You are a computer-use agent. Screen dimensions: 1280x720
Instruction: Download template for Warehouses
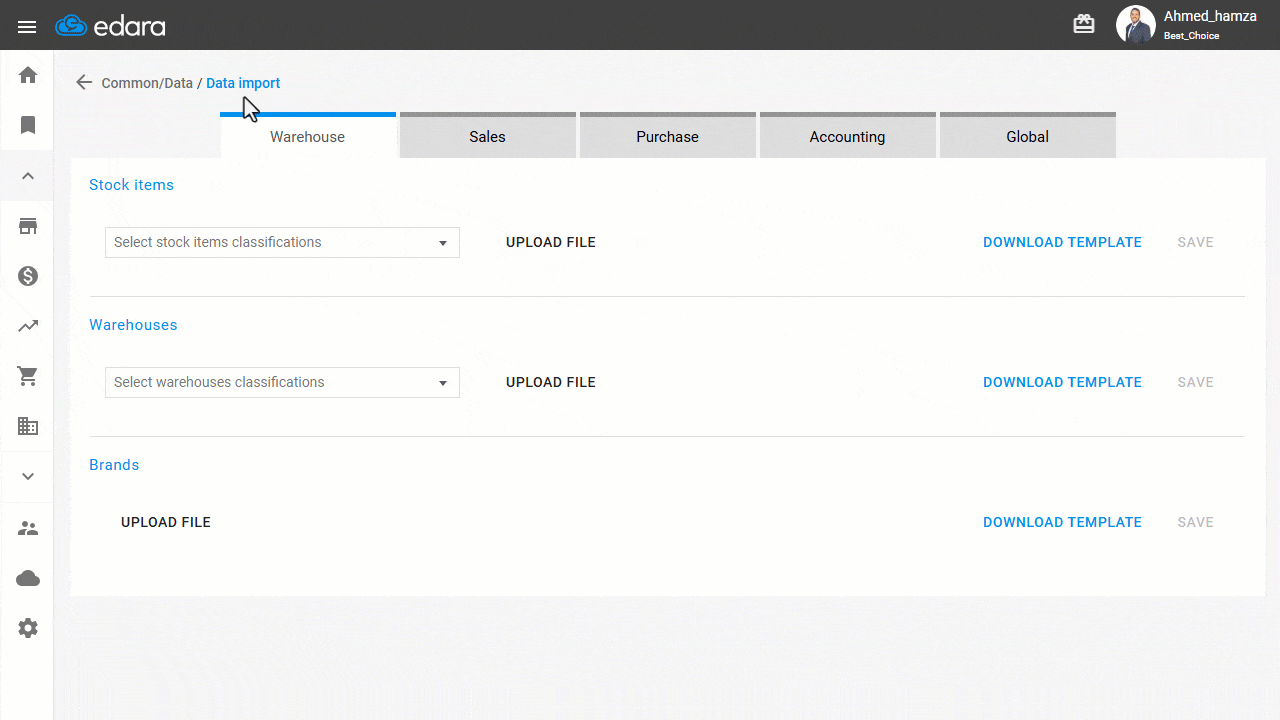pos(1062,382)
